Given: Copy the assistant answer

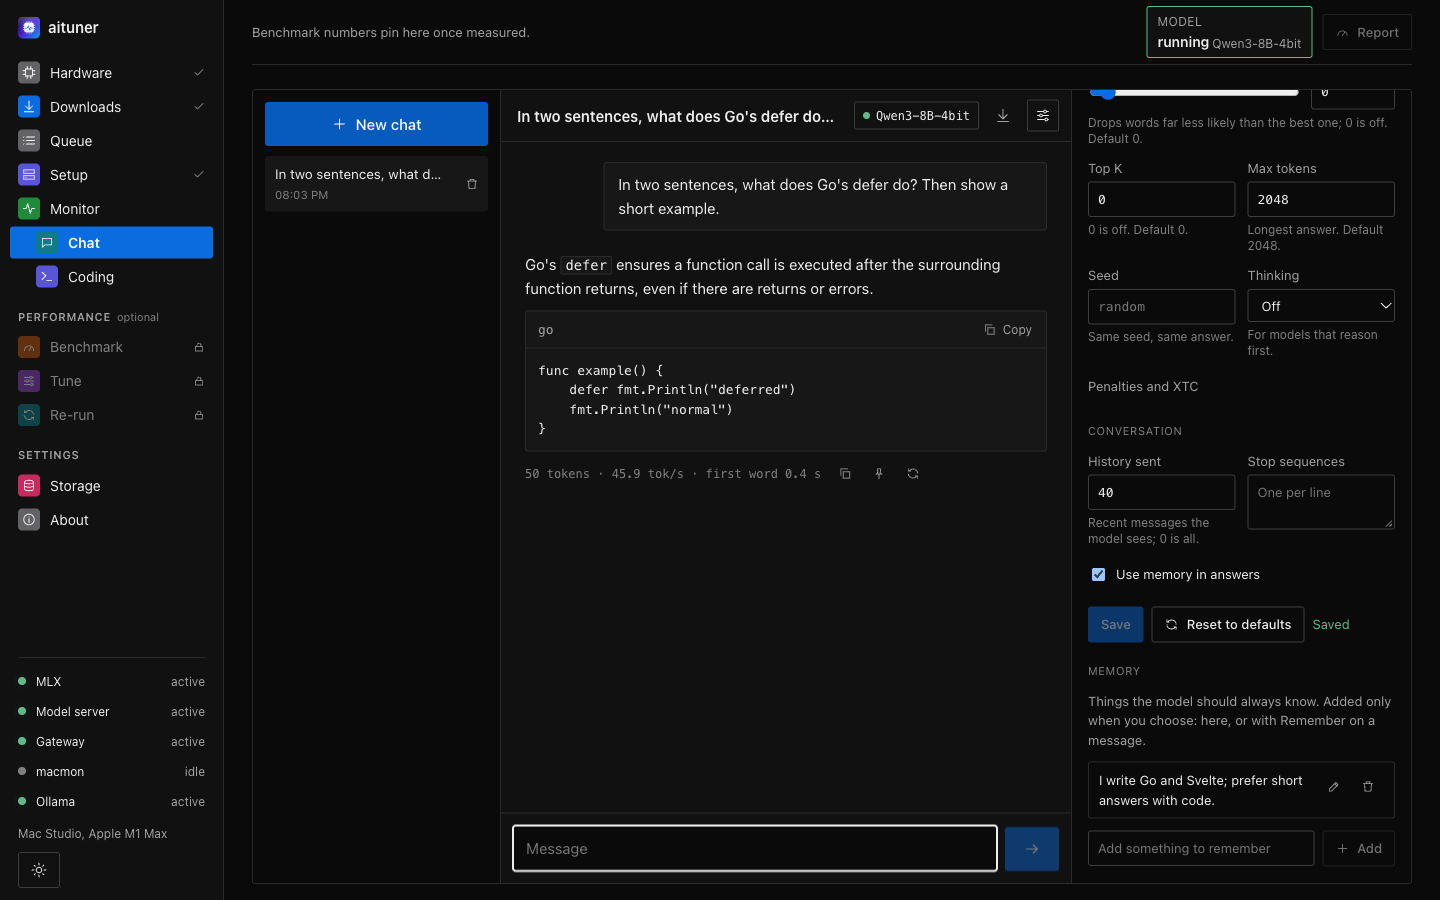Looking at the screenshot, I should click(845, 474).
